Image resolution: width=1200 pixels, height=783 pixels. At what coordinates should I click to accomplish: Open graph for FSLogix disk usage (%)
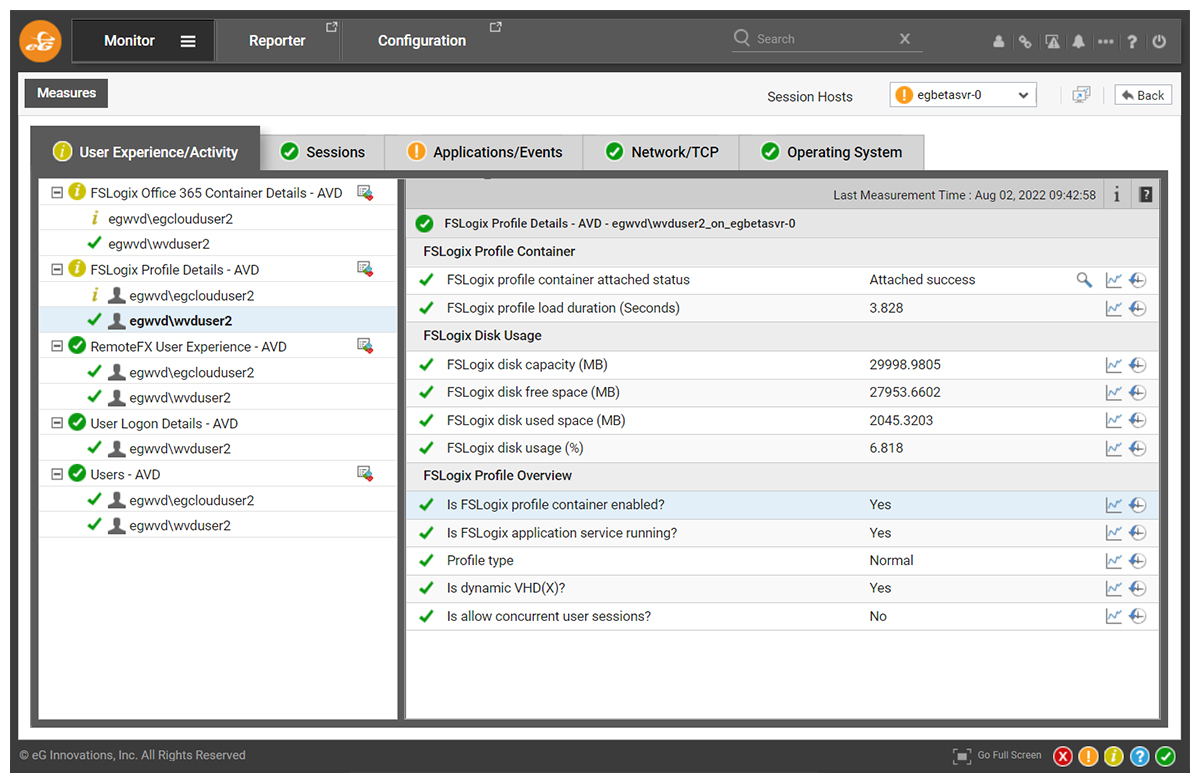[x=1113, y=449]
